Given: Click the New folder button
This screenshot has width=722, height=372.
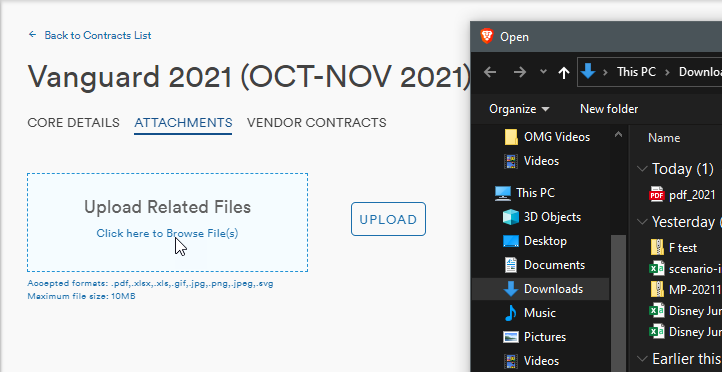Looking at the screenshot, I should (609, 109).
